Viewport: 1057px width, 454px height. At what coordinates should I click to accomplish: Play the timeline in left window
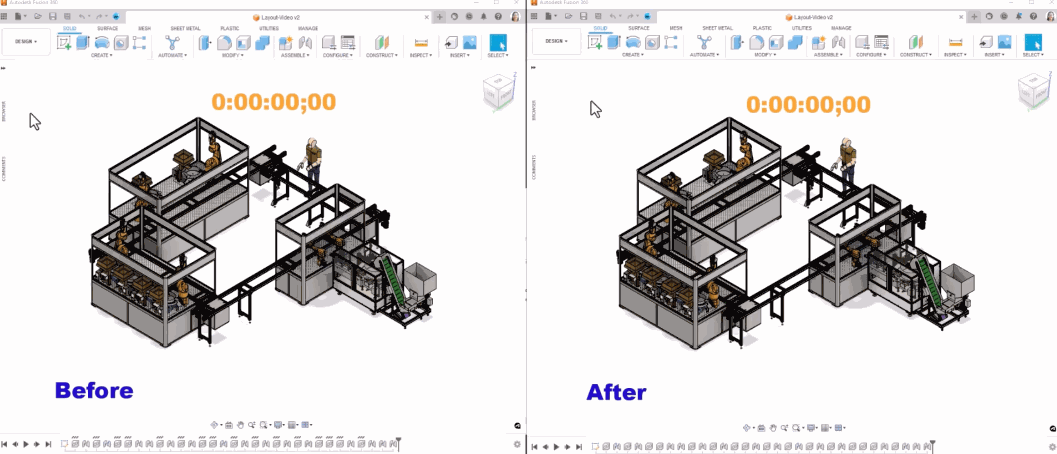tap(26, 444)
